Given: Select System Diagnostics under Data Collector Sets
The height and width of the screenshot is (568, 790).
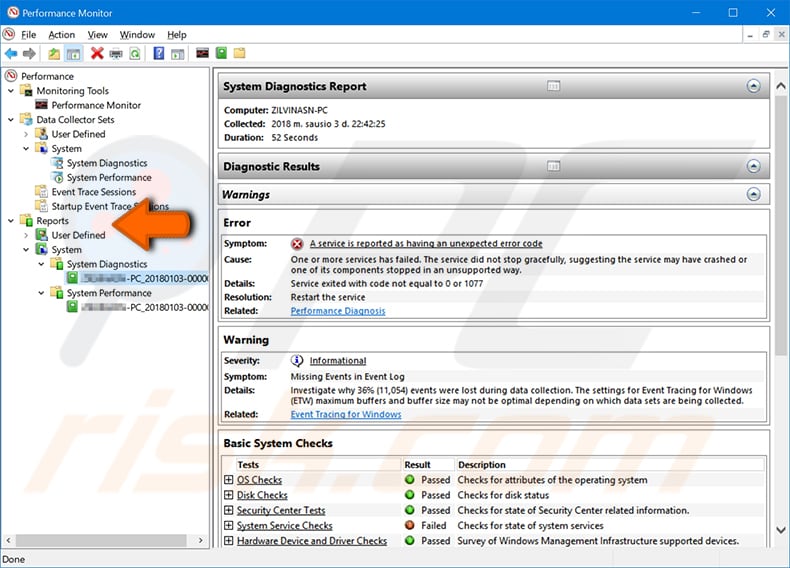Looking at the screenshot, I should 107,163.
